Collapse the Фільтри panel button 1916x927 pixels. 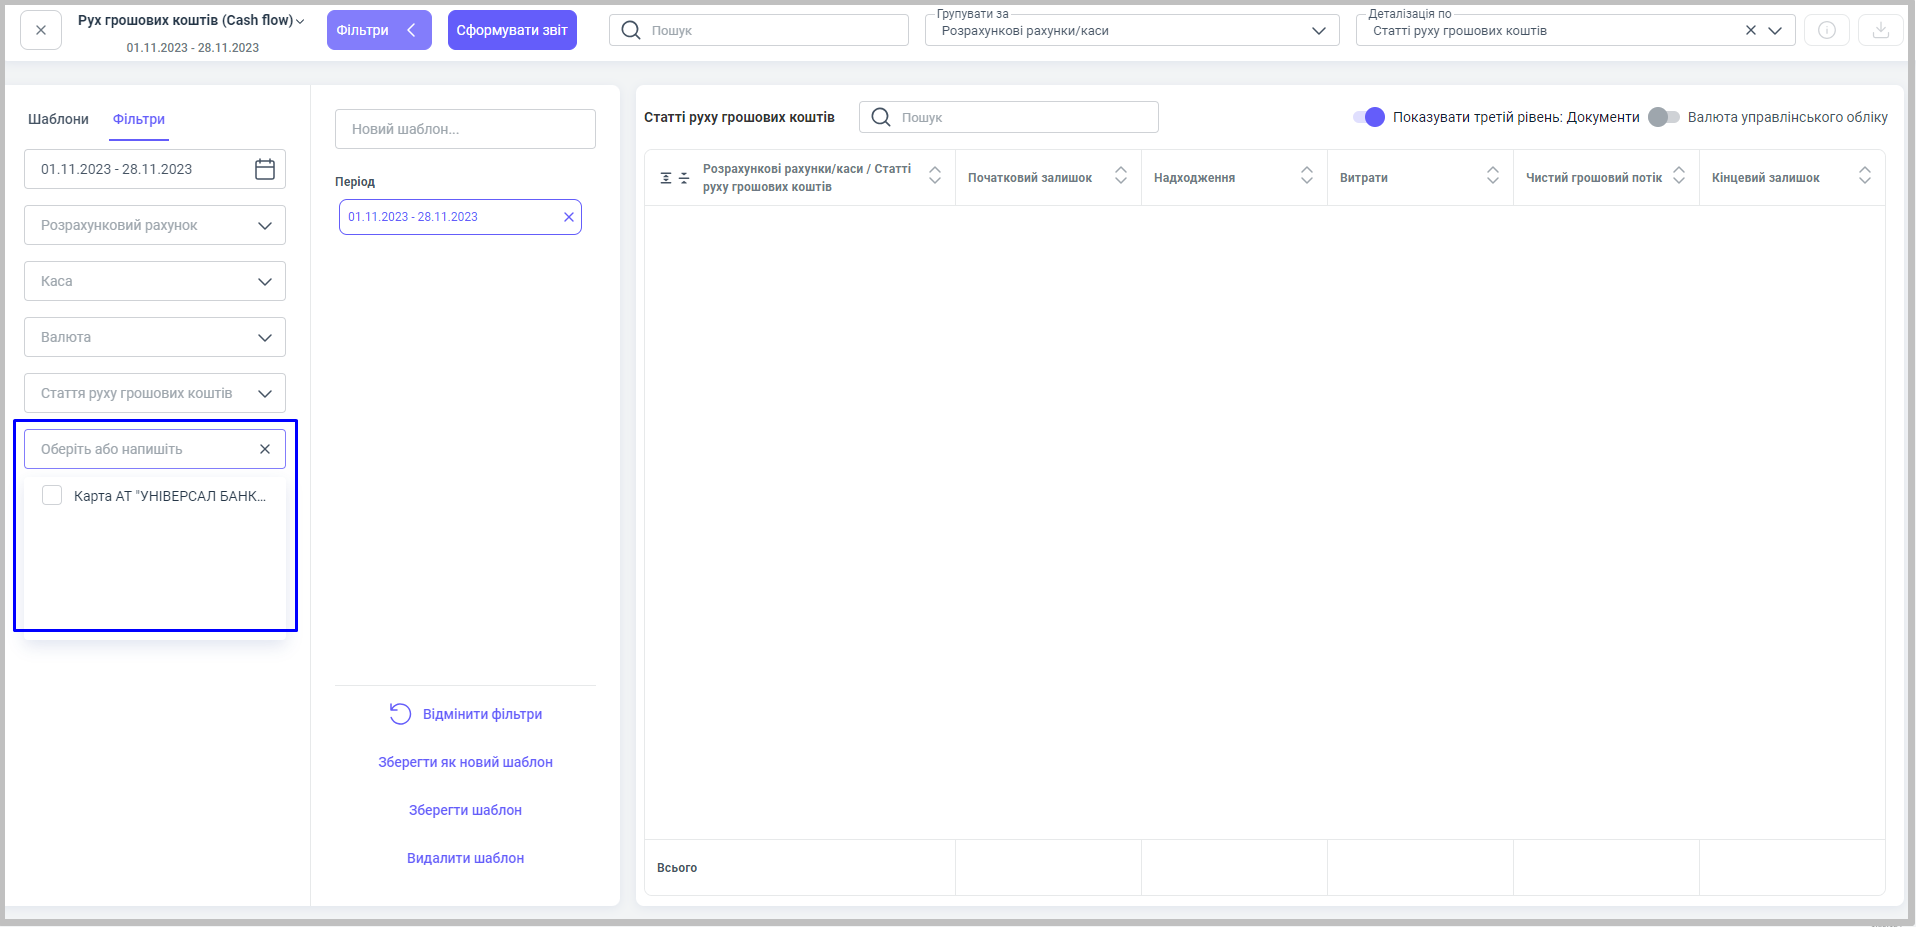[x=379, y=30]
